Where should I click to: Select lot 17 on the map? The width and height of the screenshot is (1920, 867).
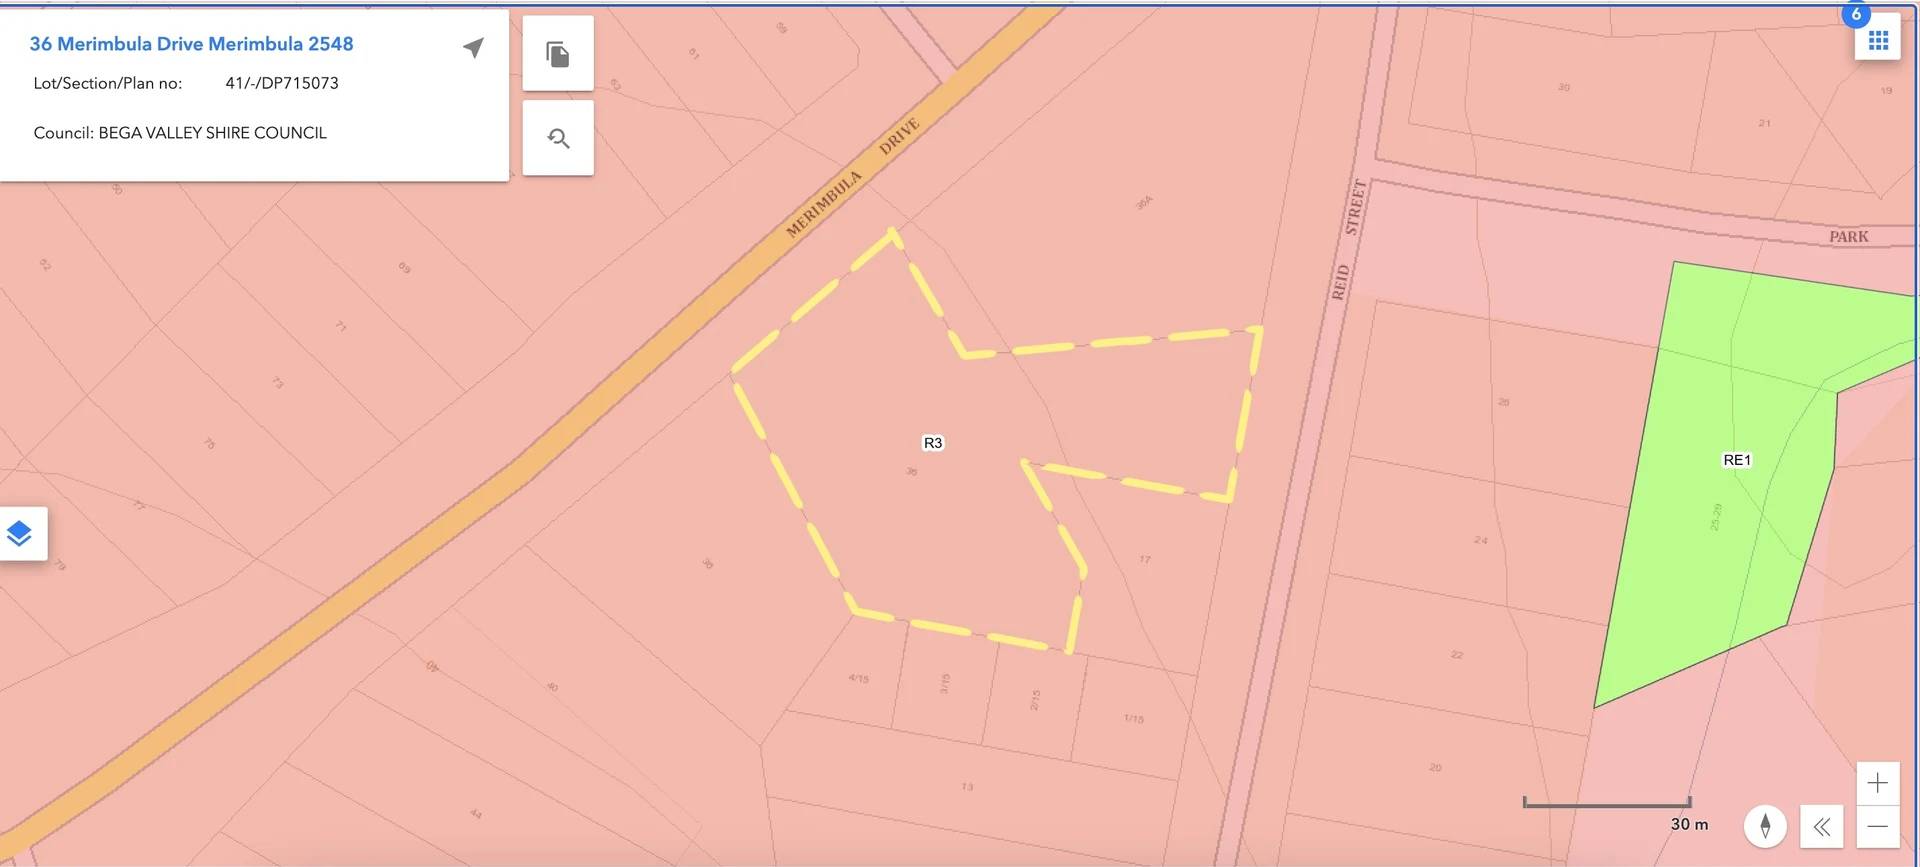pyautogui.click(x=1144, y=559)
